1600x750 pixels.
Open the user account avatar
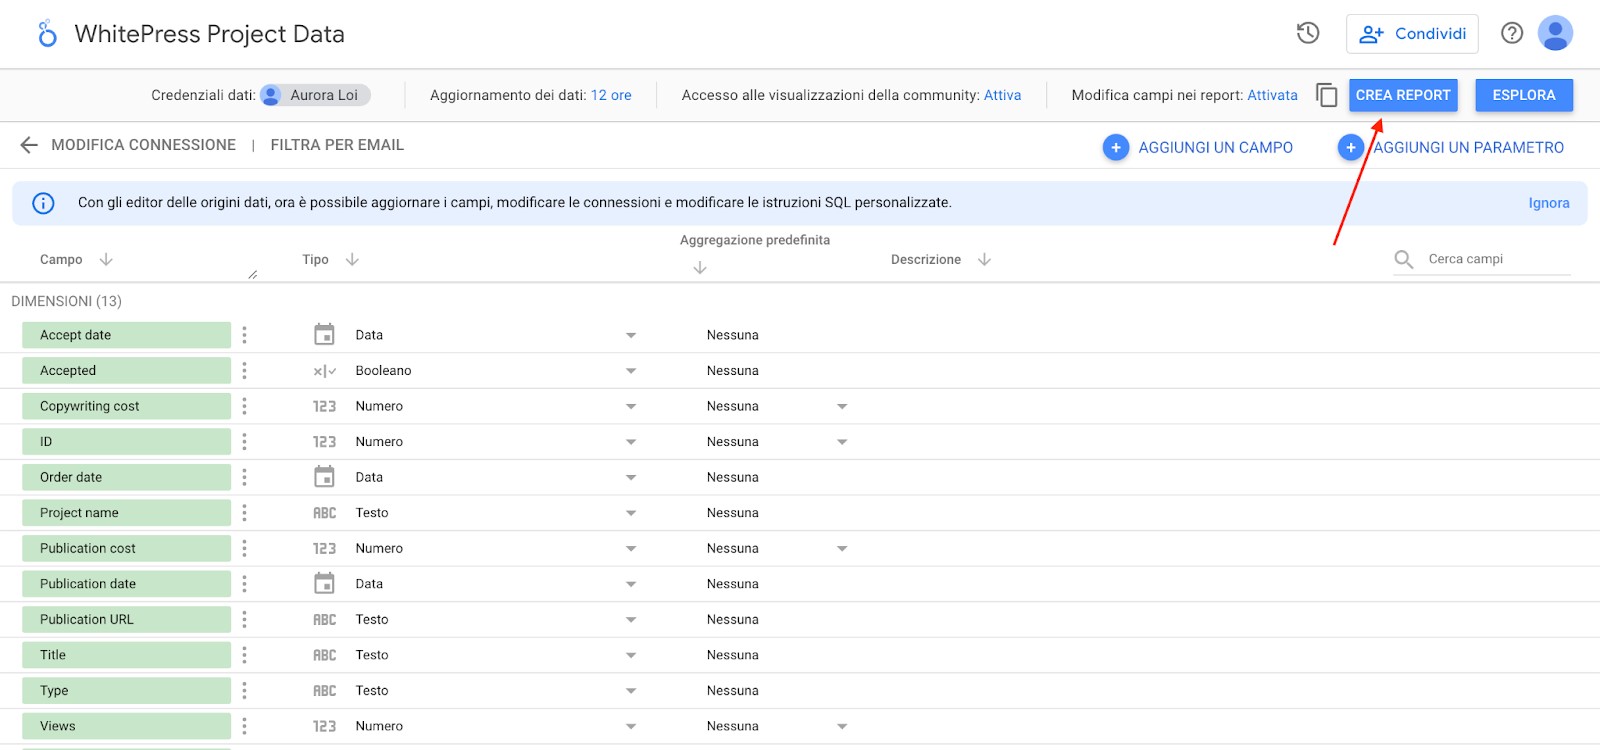tap(1555, 33)
